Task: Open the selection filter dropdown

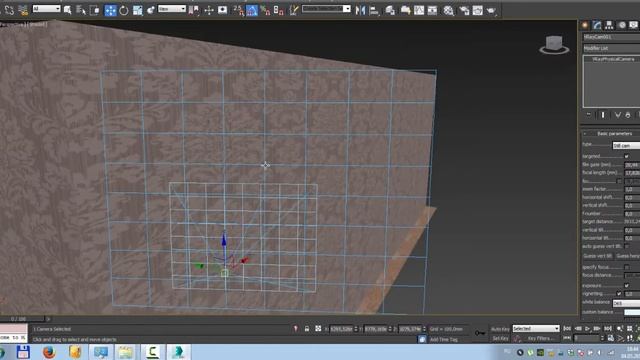Action: coord(47,9)
